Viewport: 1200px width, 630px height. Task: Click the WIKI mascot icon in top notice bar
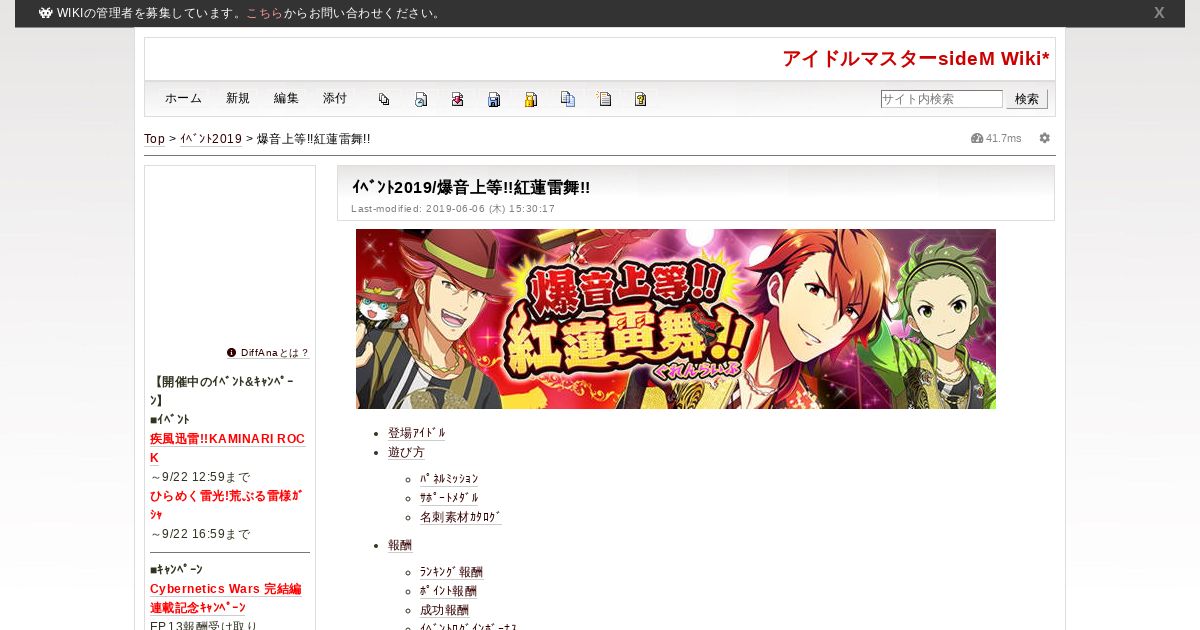[x=46, y=13]
